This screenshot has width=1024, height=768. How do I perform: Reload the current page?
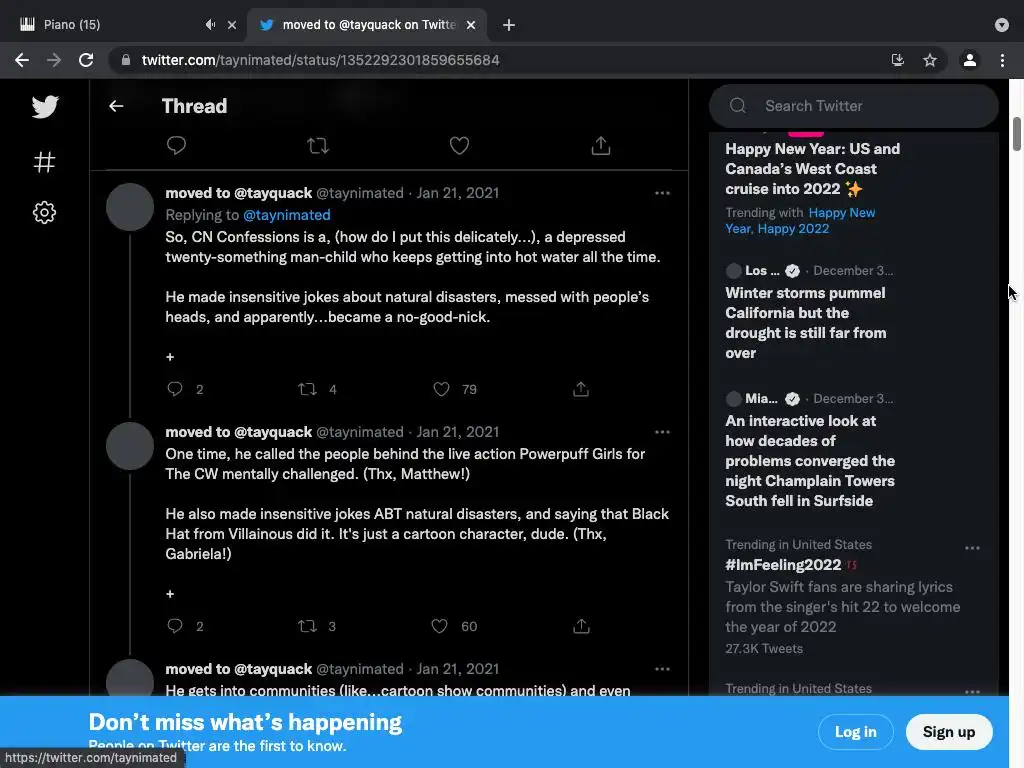tap(86, 60)
